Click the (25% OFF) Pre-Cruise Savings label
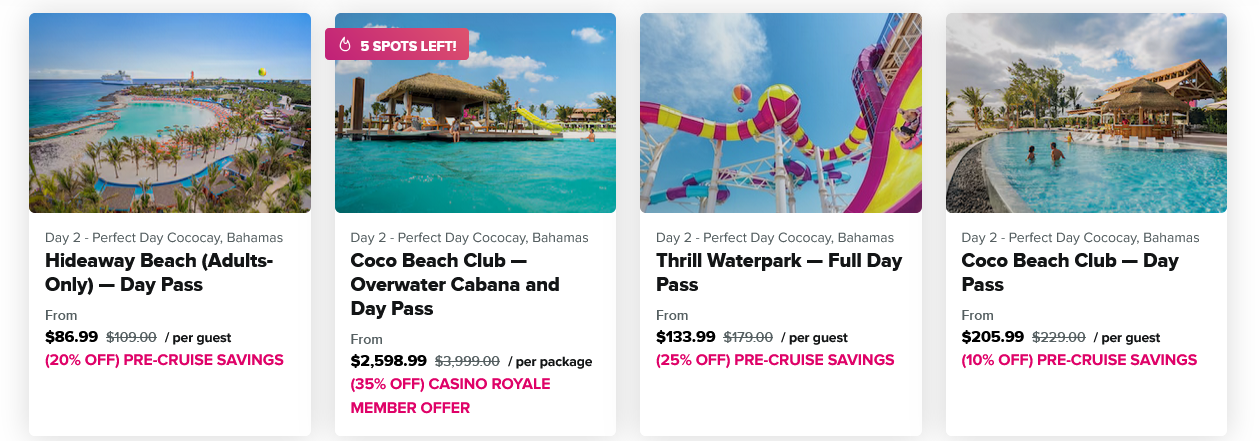Image resolution: width=1260 pixels, height=441 pixels. click(775, 360)
